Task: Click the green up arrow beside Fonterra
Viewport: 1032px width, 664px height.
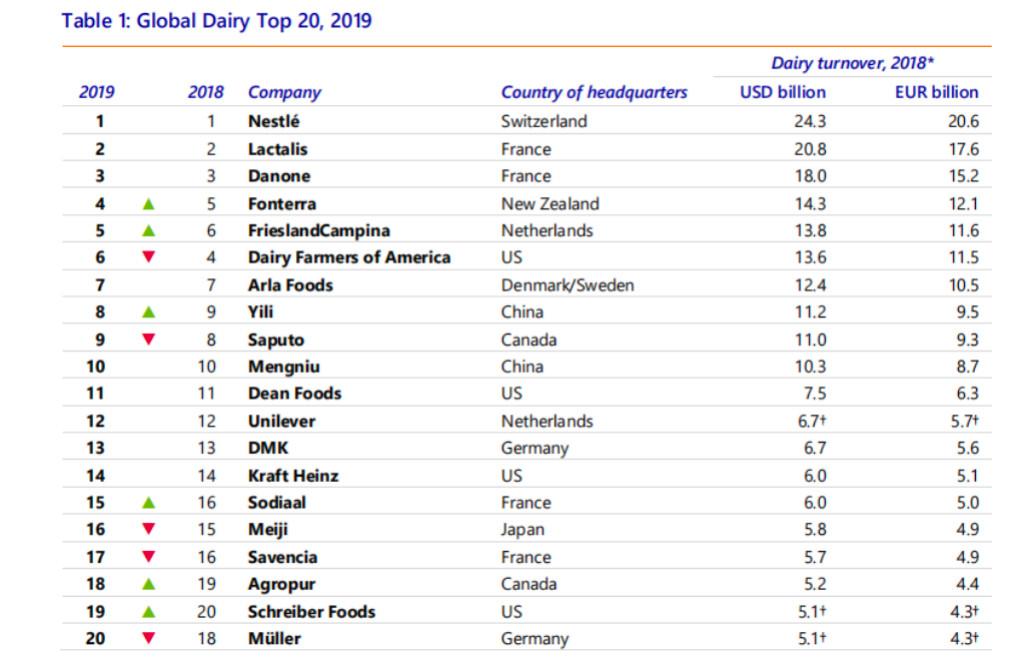Action: click(x=149, y=203)
